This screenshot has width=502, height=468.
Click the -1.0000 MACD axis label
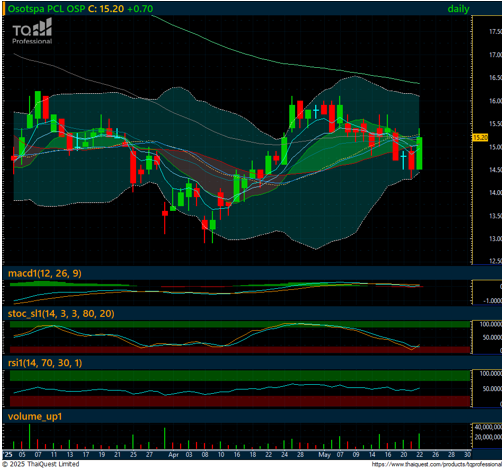492,301
